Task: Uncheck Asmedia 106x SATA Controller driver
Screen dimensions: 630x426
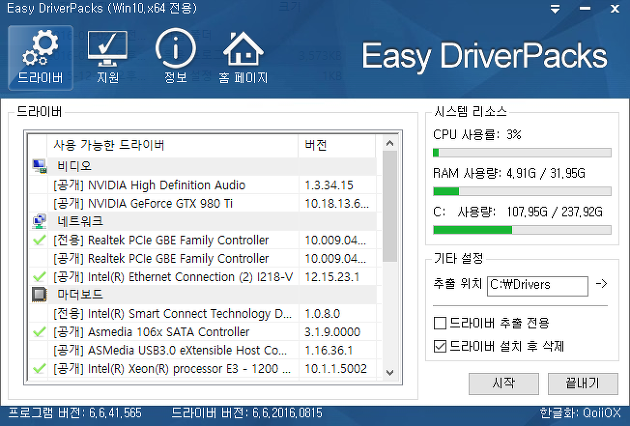Action: (x=39, y=332)
